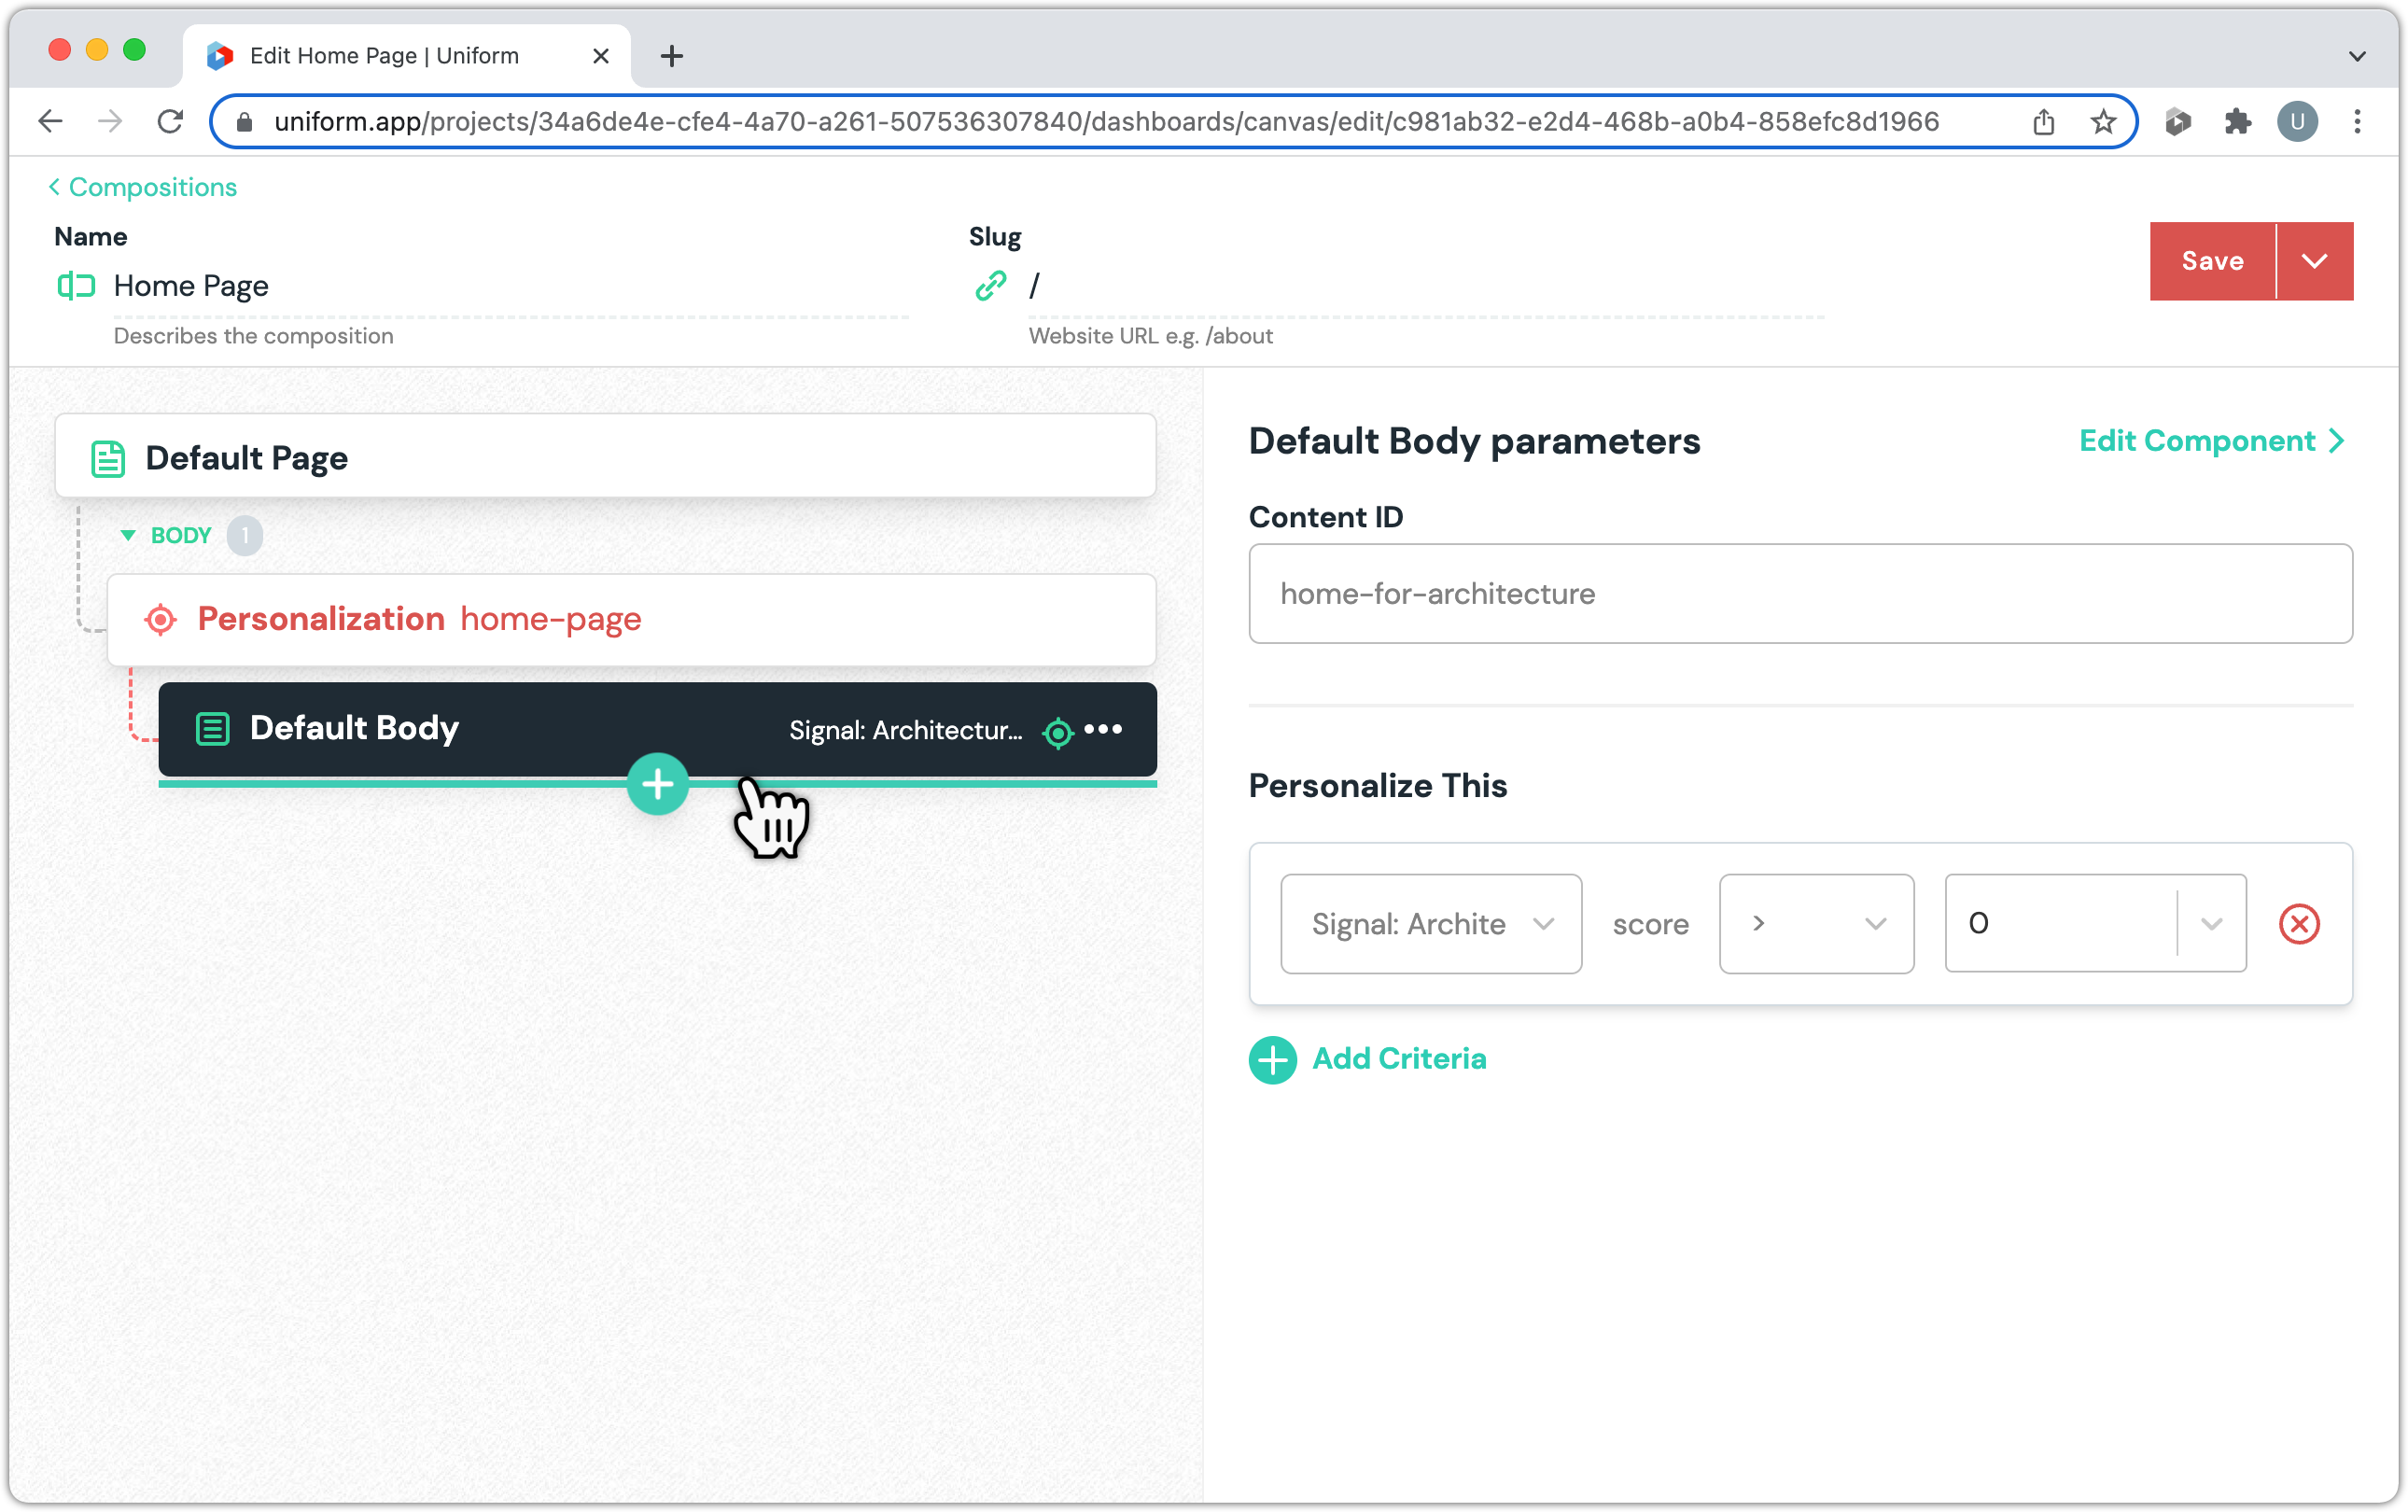Screen dimensions: 2408x1512
Task: Expand the score value dropdown arrow
Action: point(2211,923)
